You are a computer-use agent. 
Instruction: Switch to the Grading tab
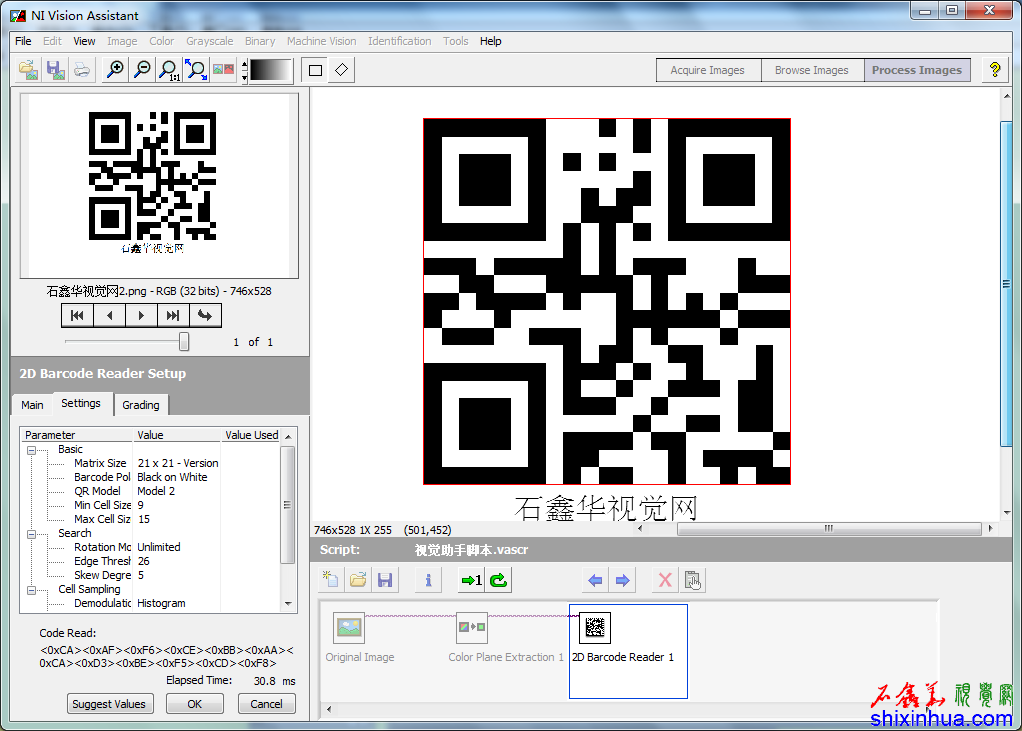coord(141,405)
